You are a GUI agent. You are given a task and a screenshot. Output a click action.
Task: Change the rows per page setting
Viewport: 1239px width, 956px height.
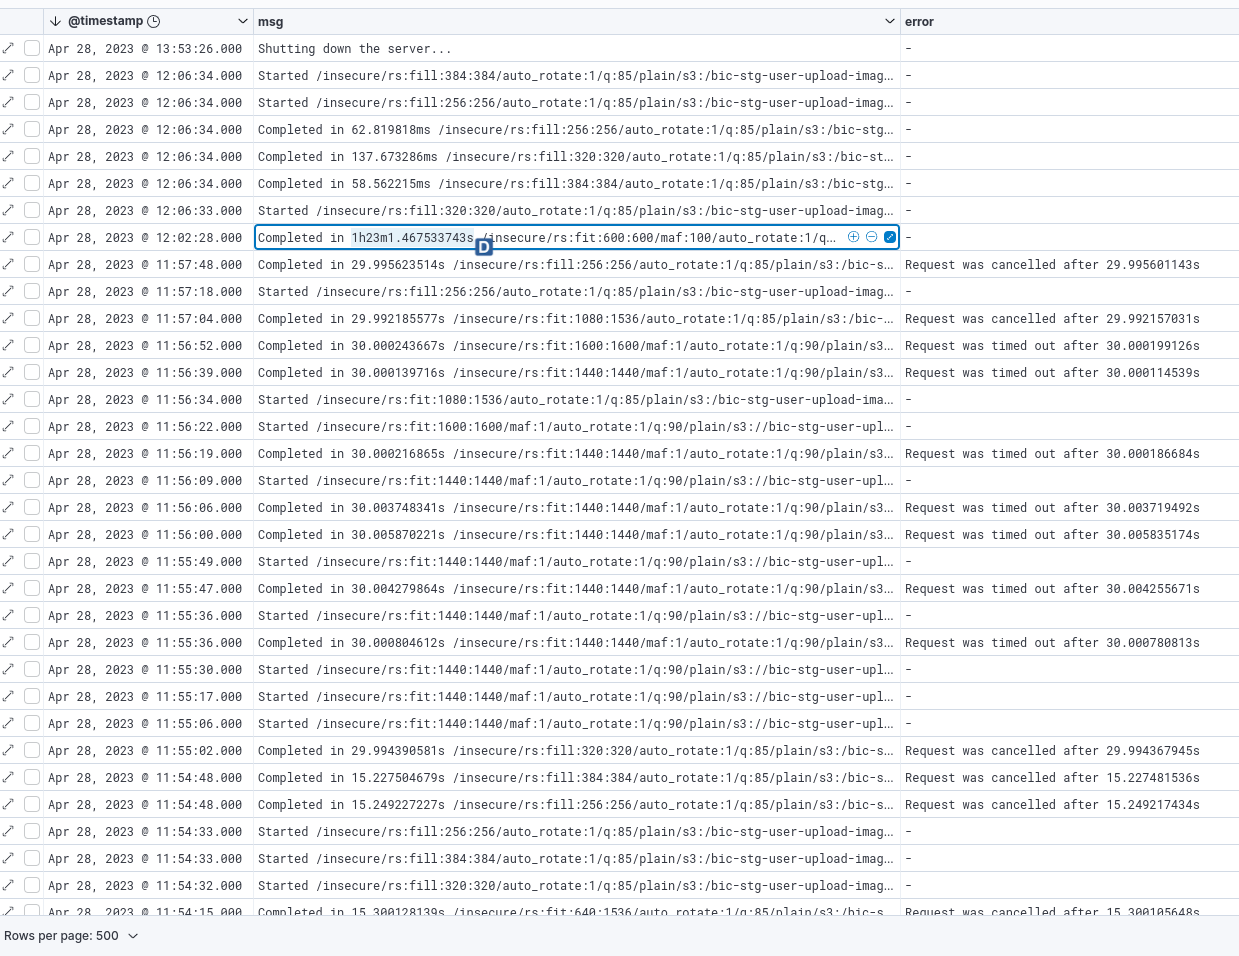70,936
